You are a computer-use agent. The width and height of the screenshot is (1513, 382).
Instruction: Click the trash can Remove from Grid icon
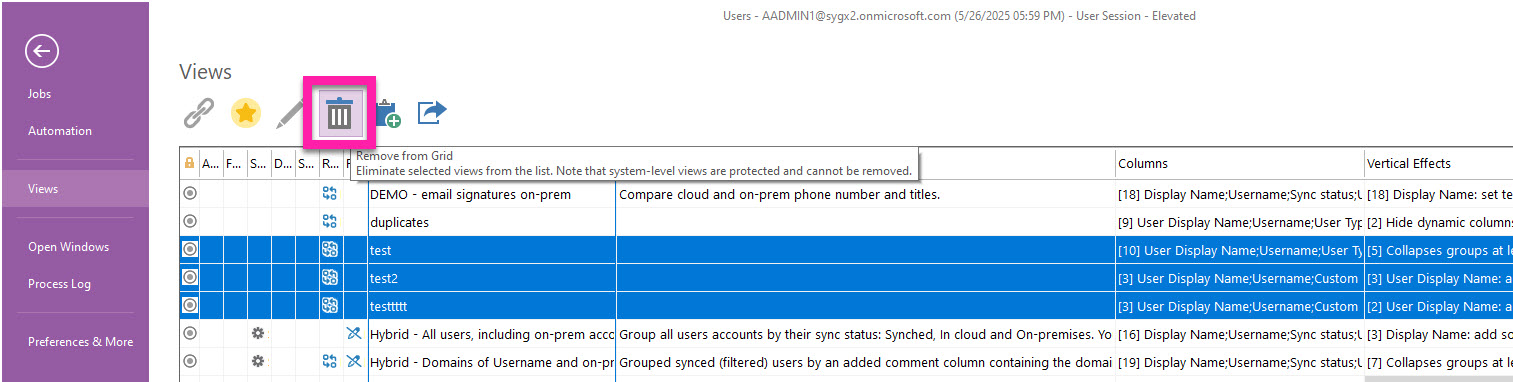pyautogui.click(x=340, y=116)
